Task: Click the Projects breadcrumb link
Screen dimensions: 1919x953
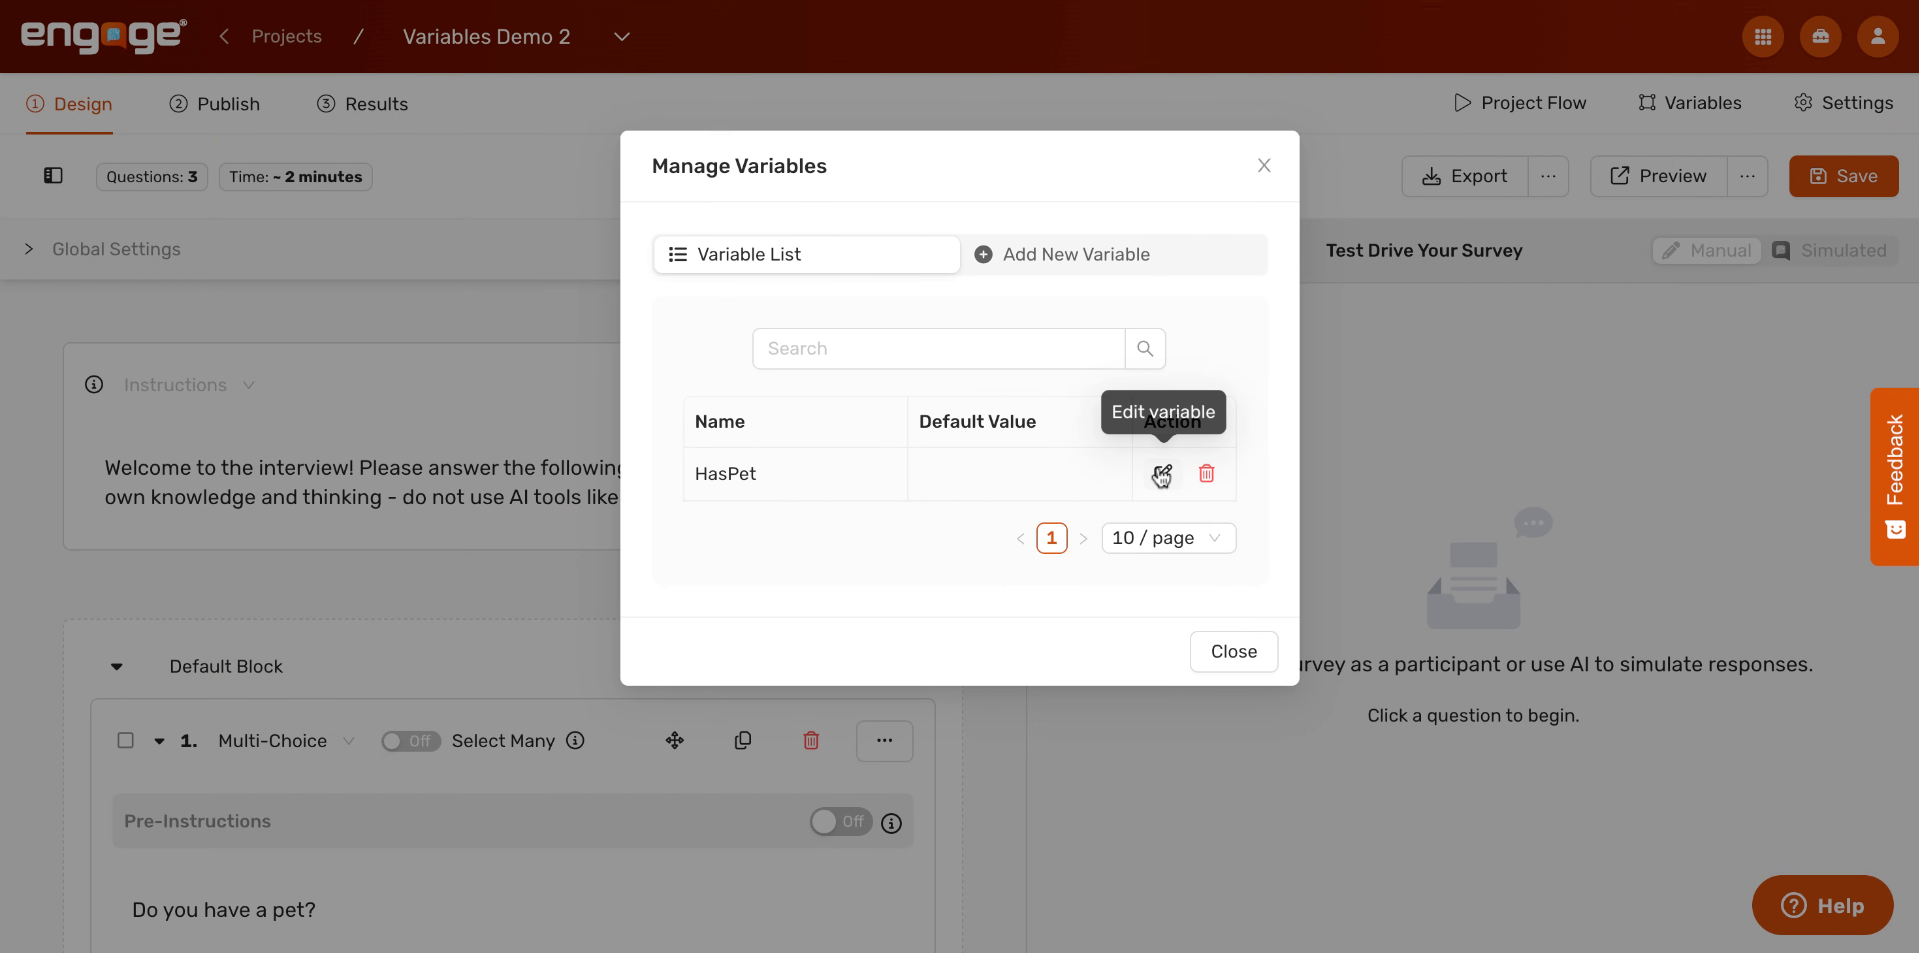Action: pyautogui.click(x=287, y=37)
